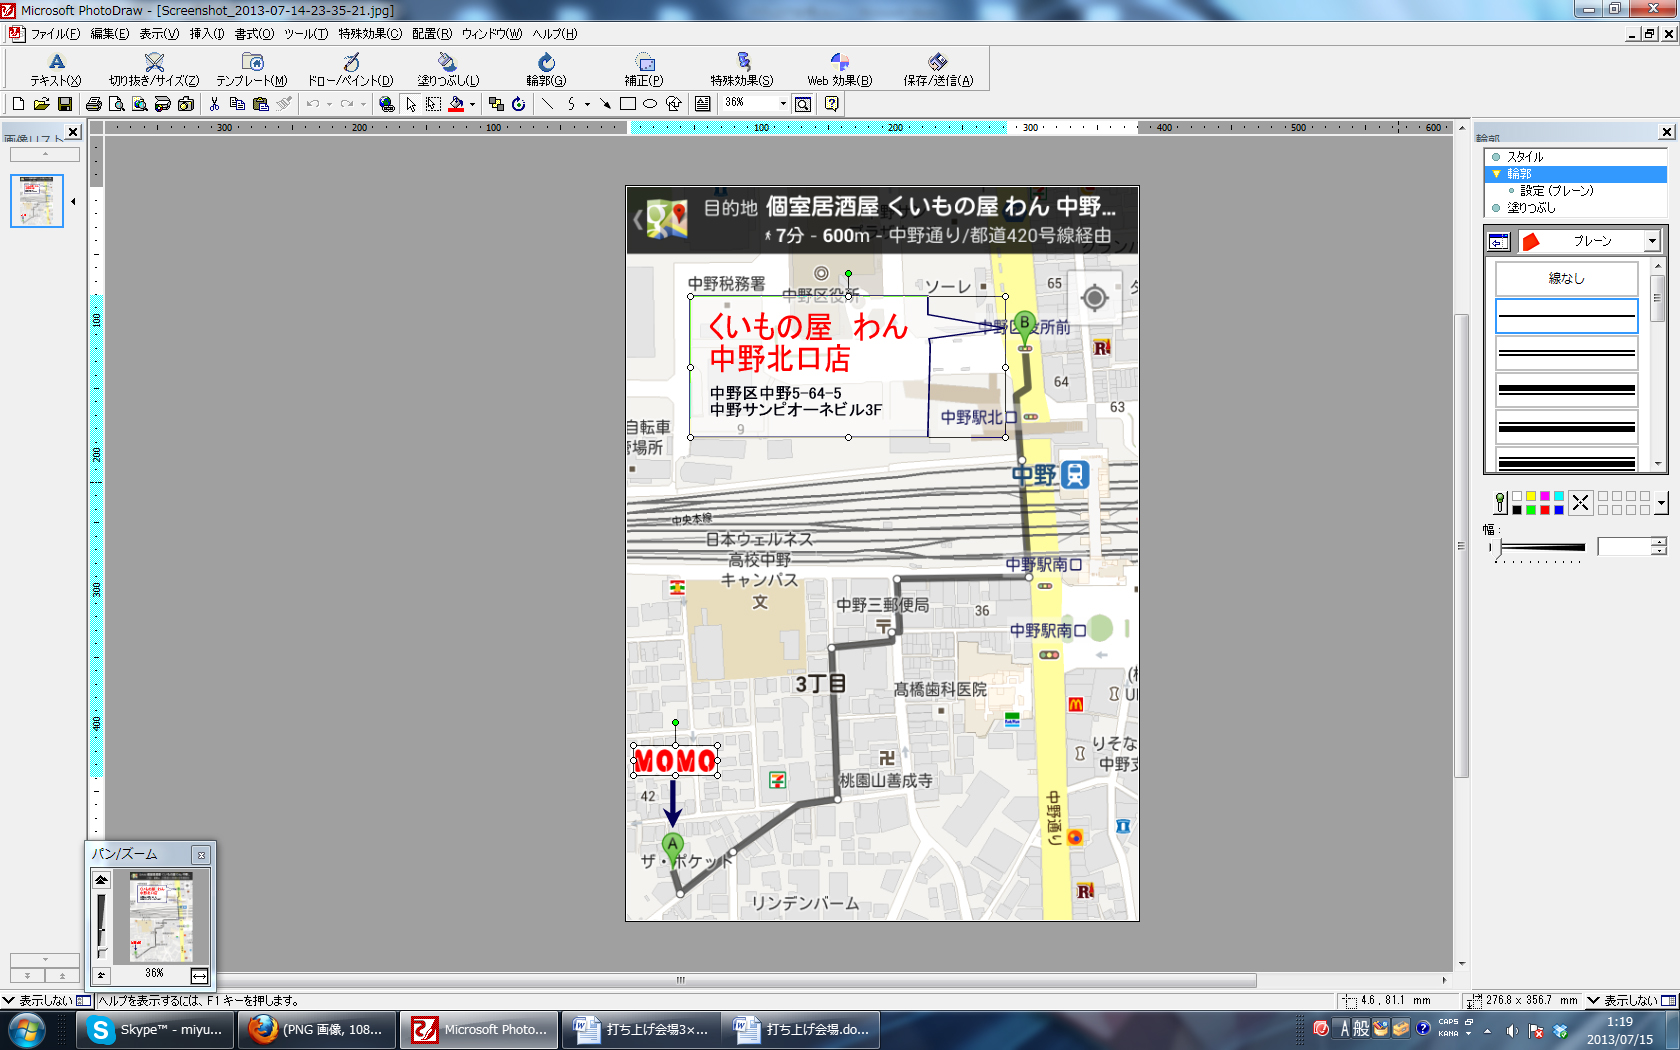
Task: Increase width with the stepper up arrow
Action: click(x=1659, y=542)
